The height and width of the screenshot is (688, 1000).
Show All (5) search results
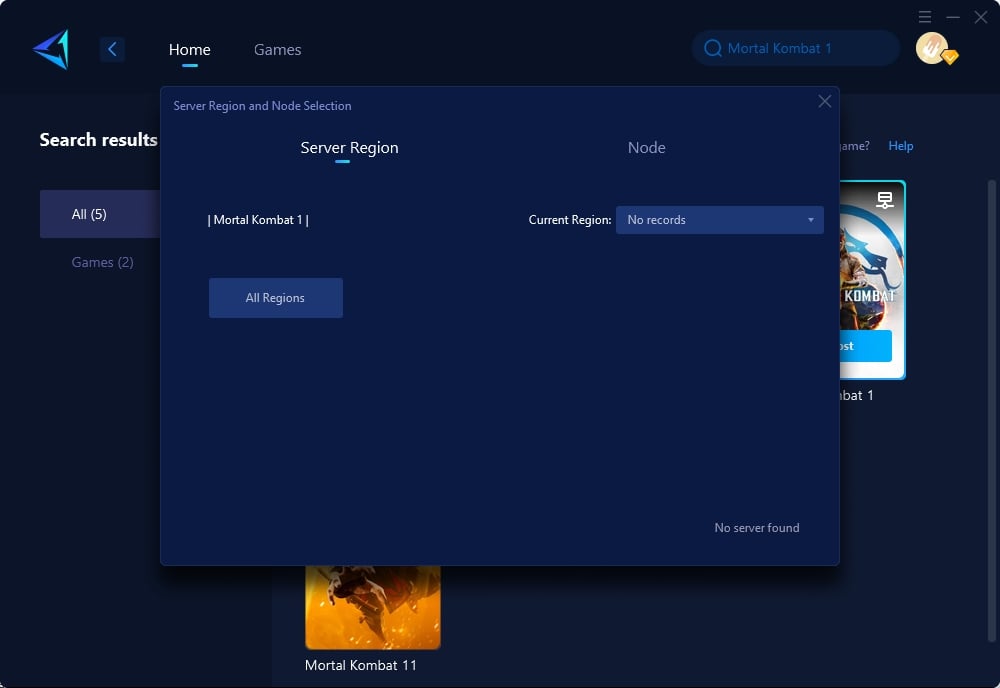[100, 214]
